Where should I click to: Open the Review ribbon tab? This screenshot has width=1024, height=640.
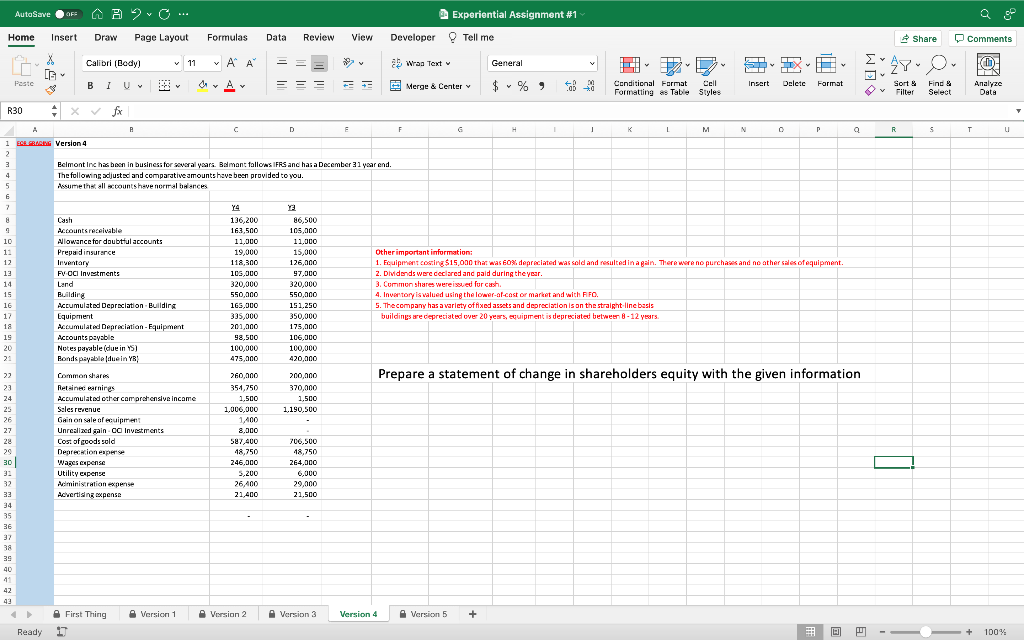319,38
